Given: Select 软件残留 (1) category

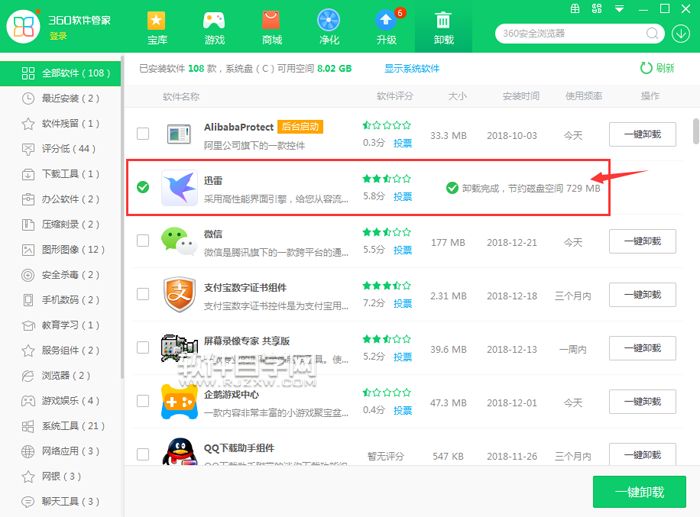Looking at the screenshot, I should click(x=61, y=124).
